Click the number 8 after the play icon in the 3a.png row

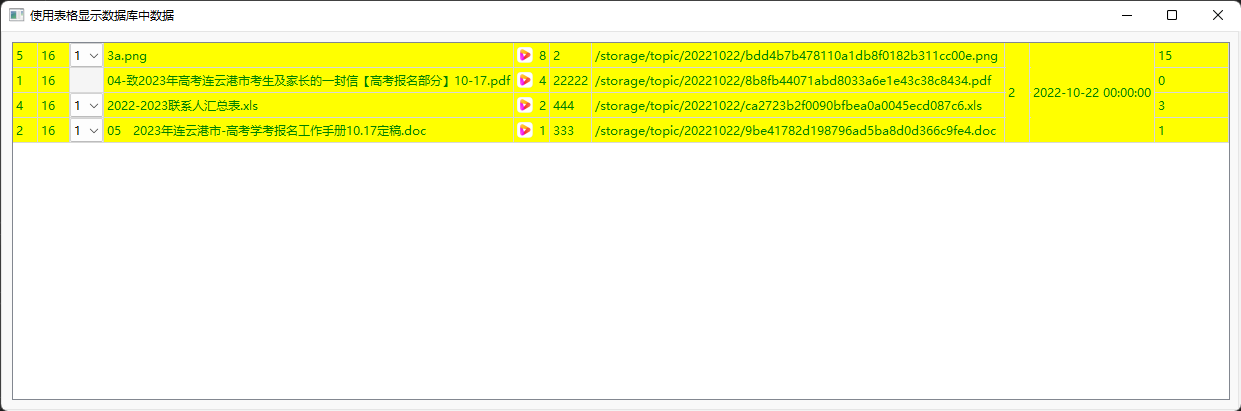click(542, 56)
